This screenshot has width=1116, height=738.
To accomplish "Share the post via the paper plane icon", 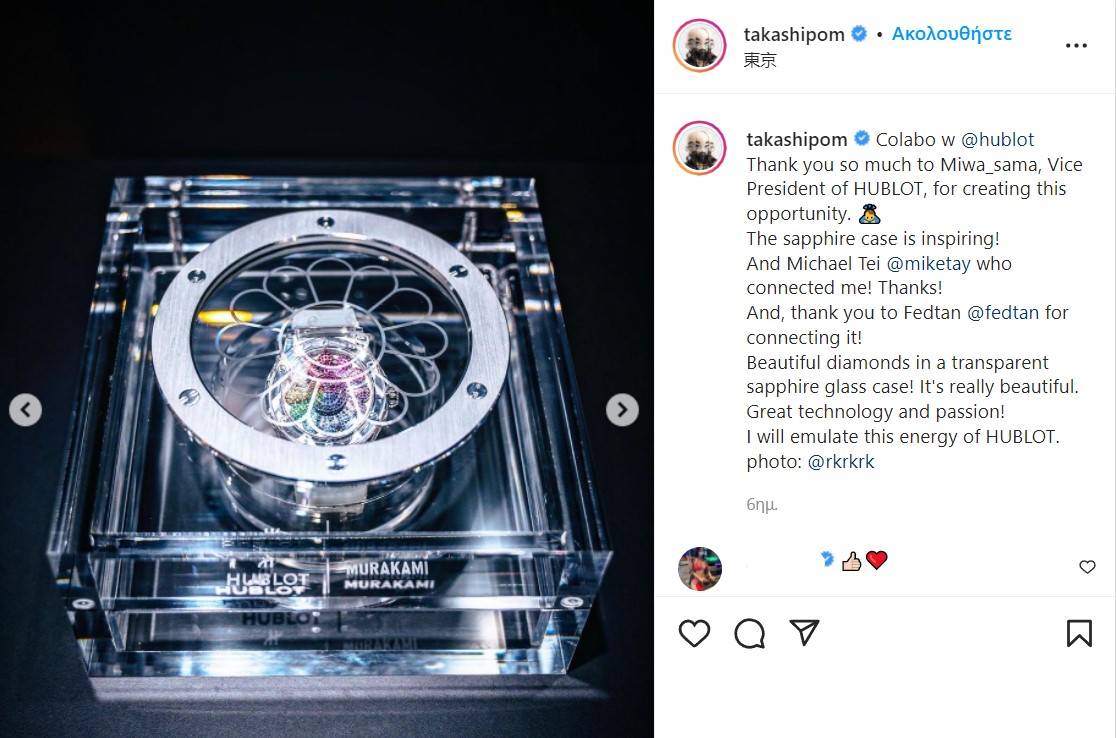I will [804, 633].
